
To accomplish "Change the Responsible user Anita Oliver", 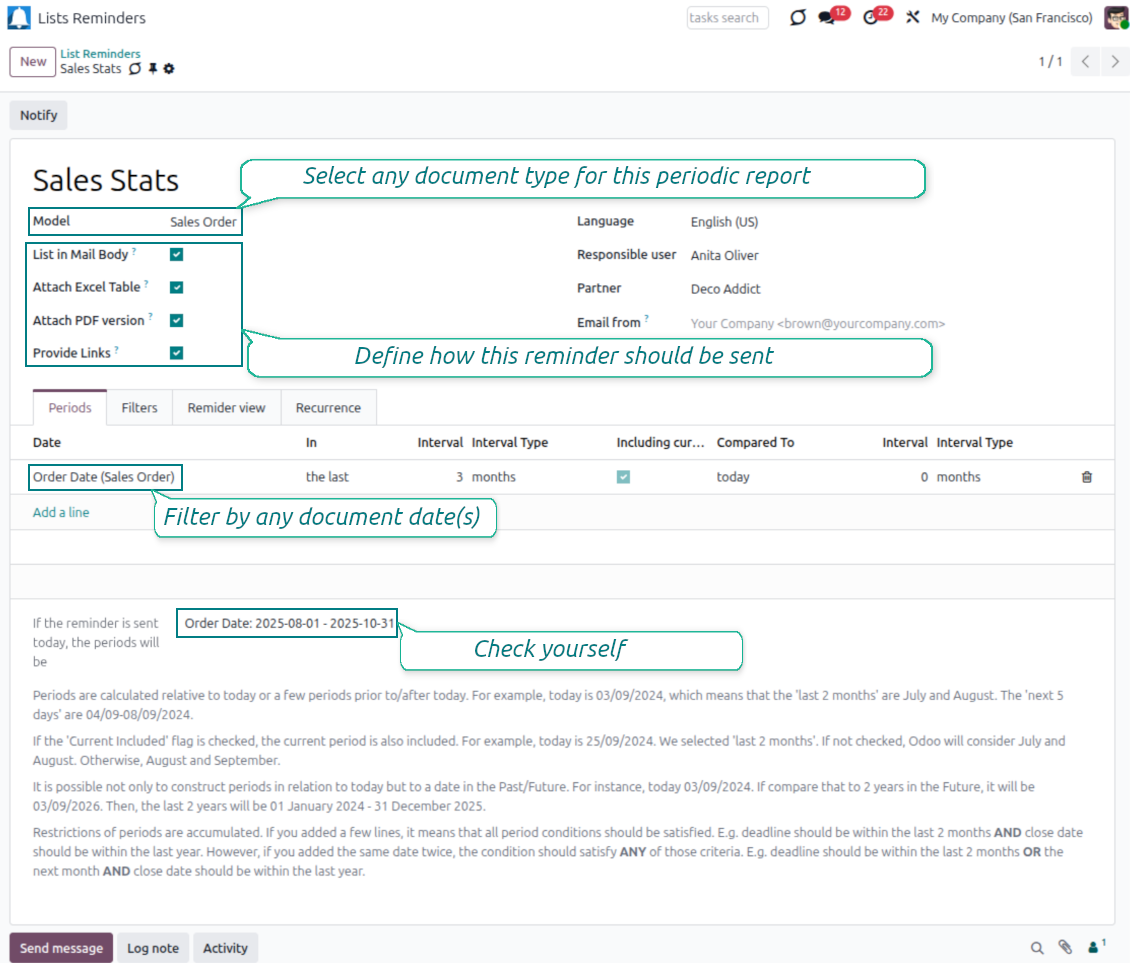I will coord(724,256).
